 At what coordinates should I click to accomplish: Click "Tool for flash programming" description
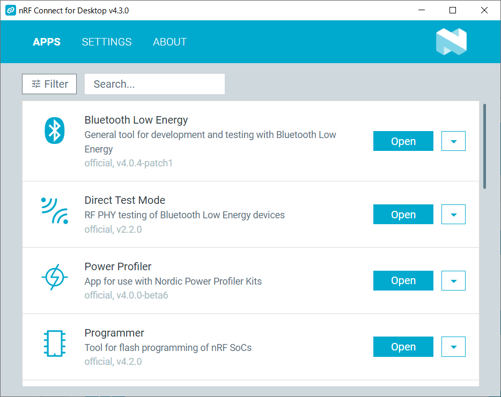pyautogui.click(x=168, y=348)
